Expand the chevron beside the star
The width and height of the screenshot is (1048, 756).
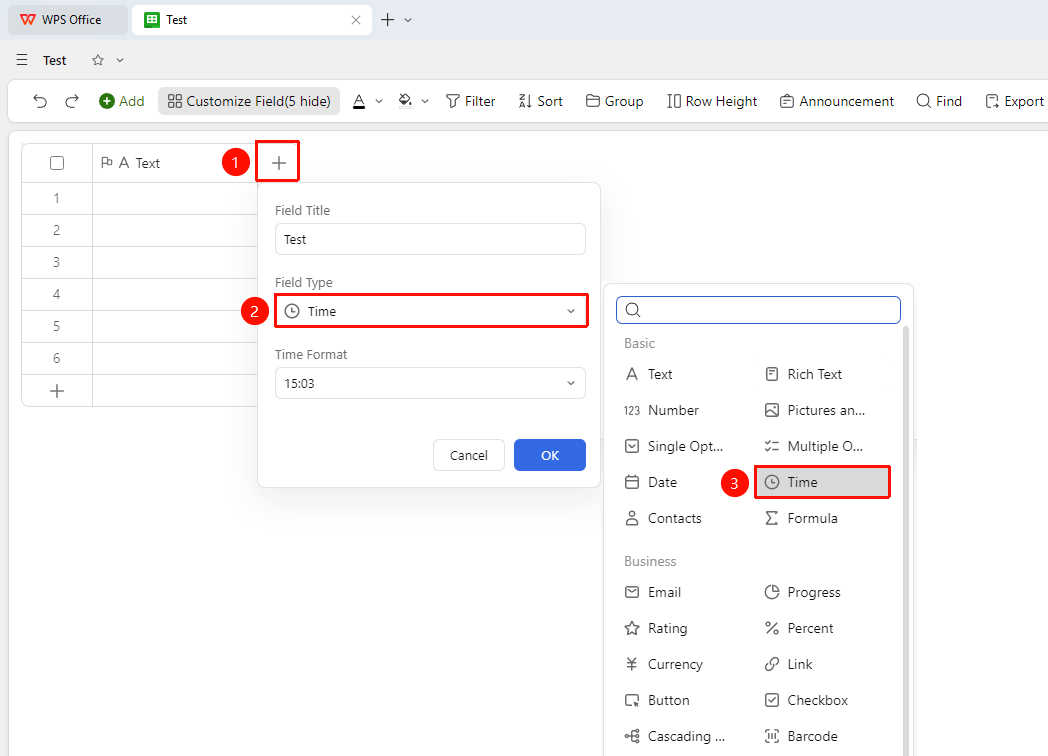(120, 60)
